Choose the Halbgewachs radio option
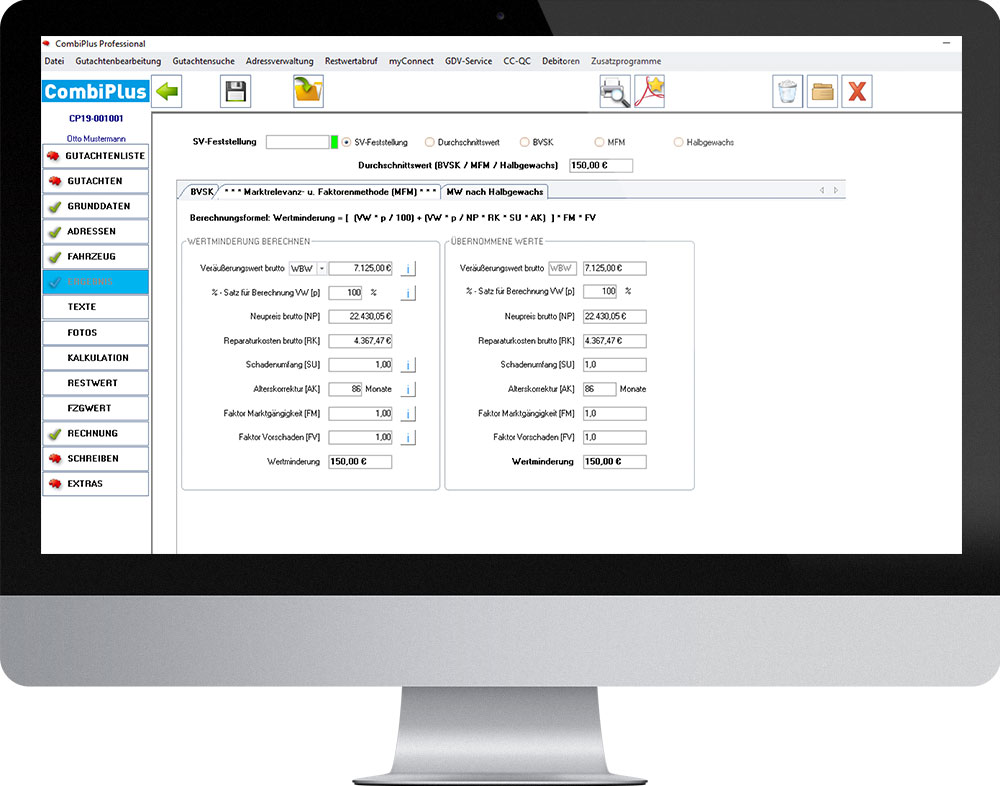 pos(679,143)
